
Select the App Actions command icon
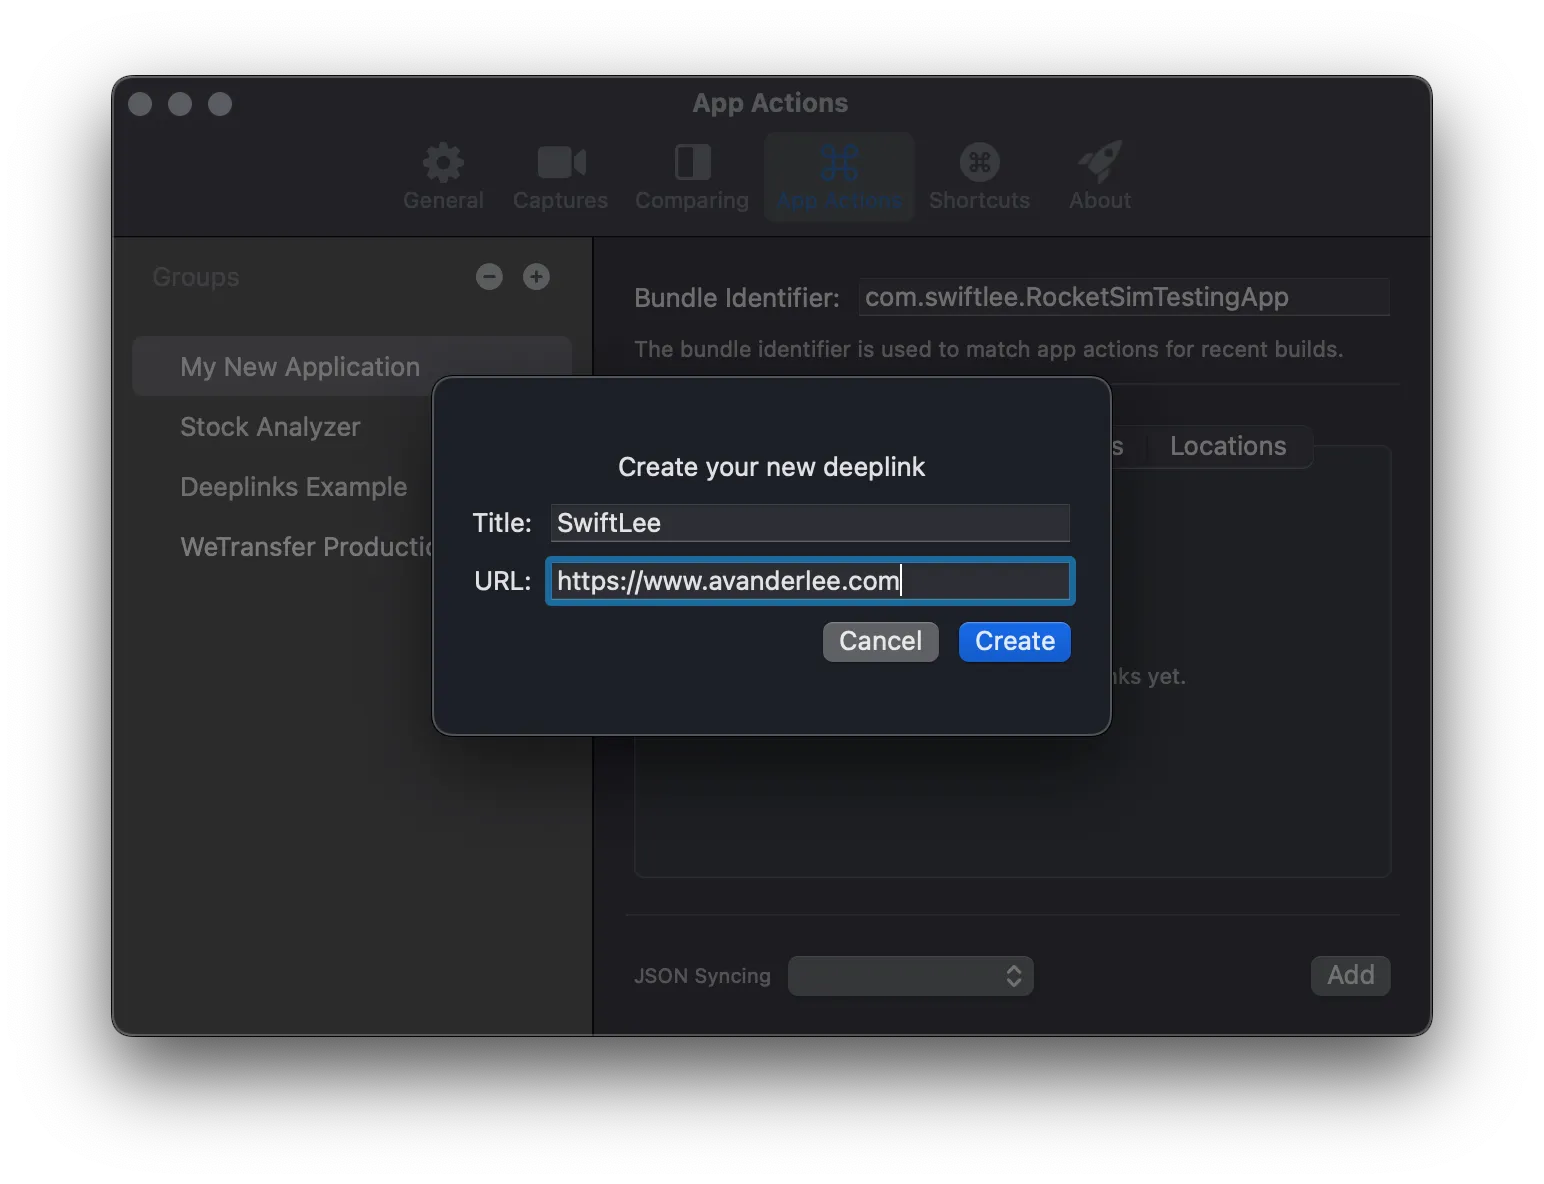coord(839,163)
